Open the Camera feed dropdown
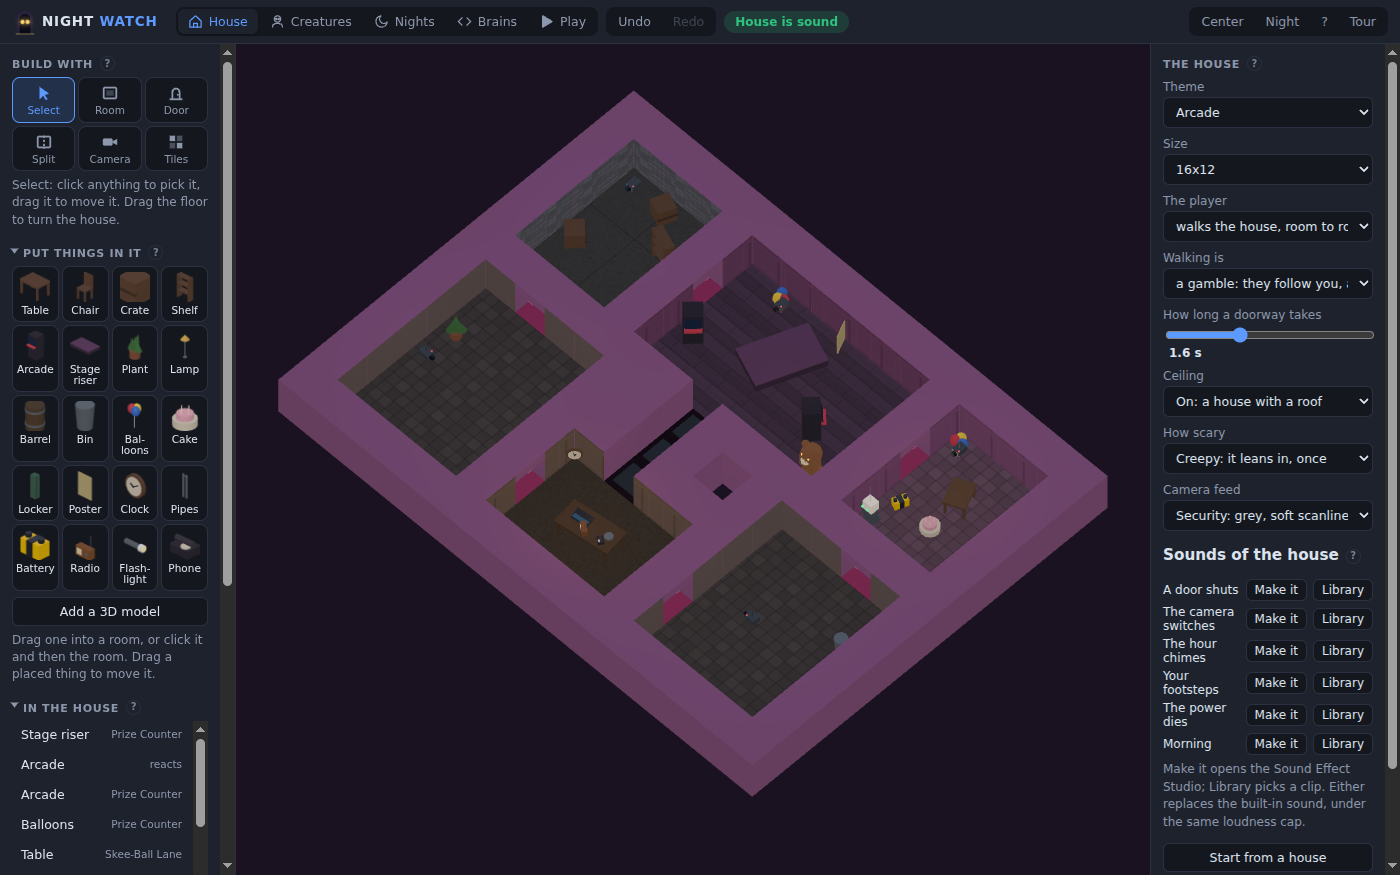This screenshot has height=875, width=1400. coord(1268,516)
